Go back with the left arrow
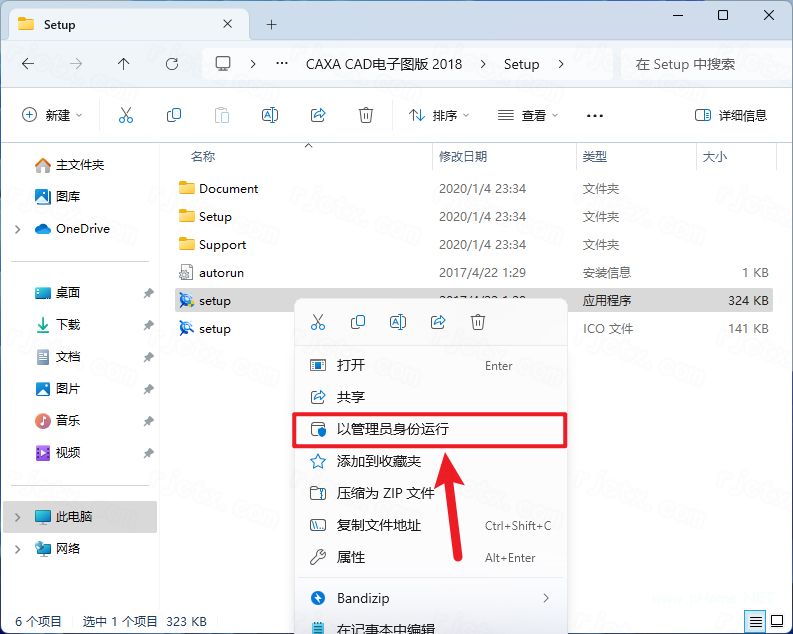 tap(28, 64)
